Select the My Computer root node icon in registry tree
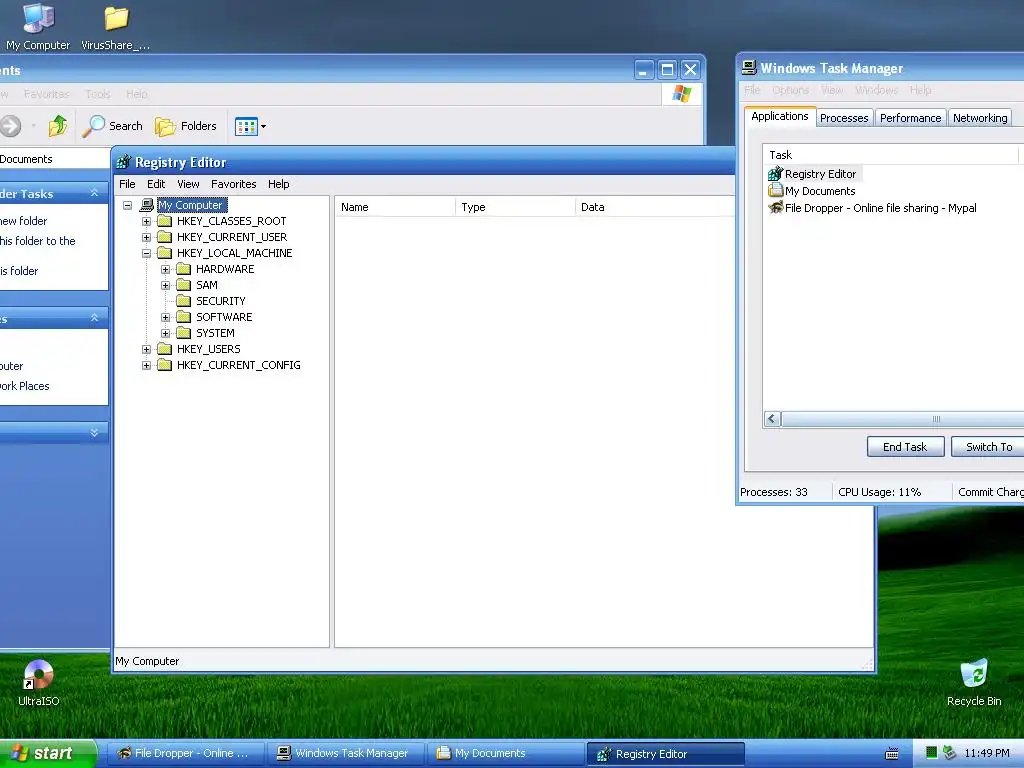This screenshot has height=768, width=1024. click(147, 205)
